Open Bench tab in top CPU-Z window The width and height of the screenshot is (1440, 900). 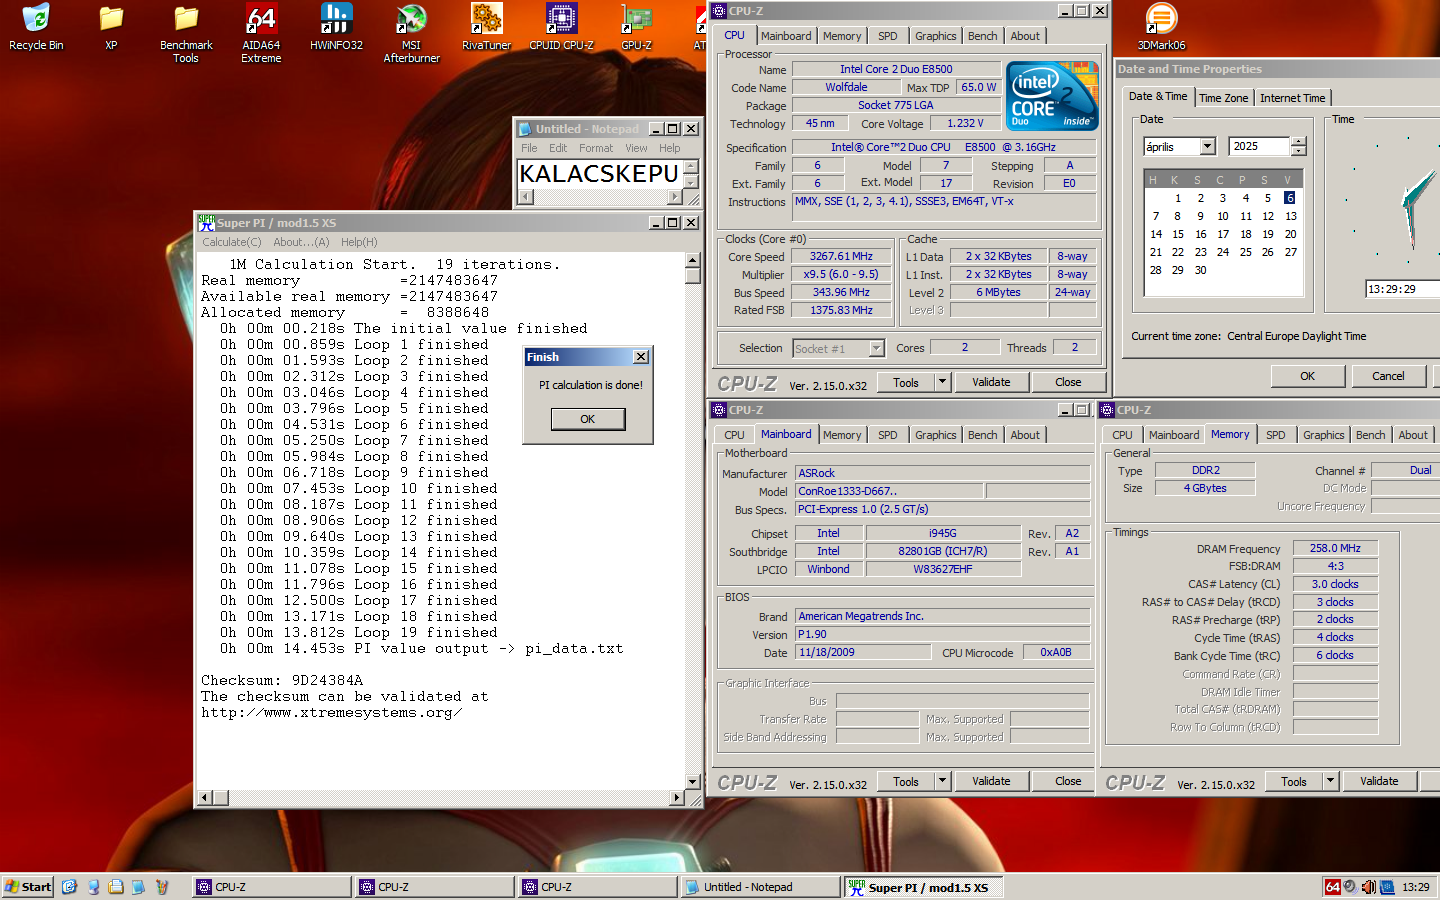(x=982, y=36)
